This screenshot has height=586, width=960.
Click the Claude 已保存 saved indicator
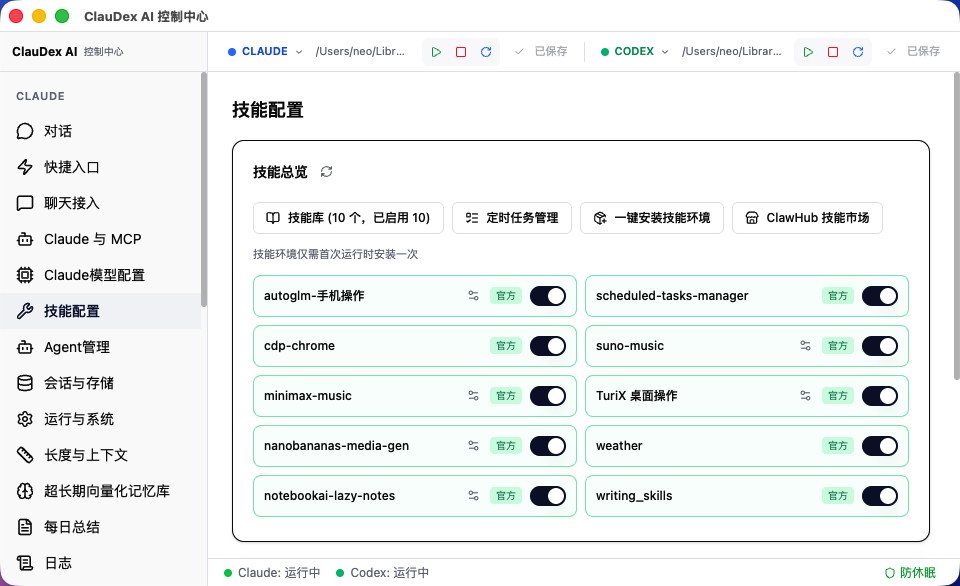pos(541,51)
